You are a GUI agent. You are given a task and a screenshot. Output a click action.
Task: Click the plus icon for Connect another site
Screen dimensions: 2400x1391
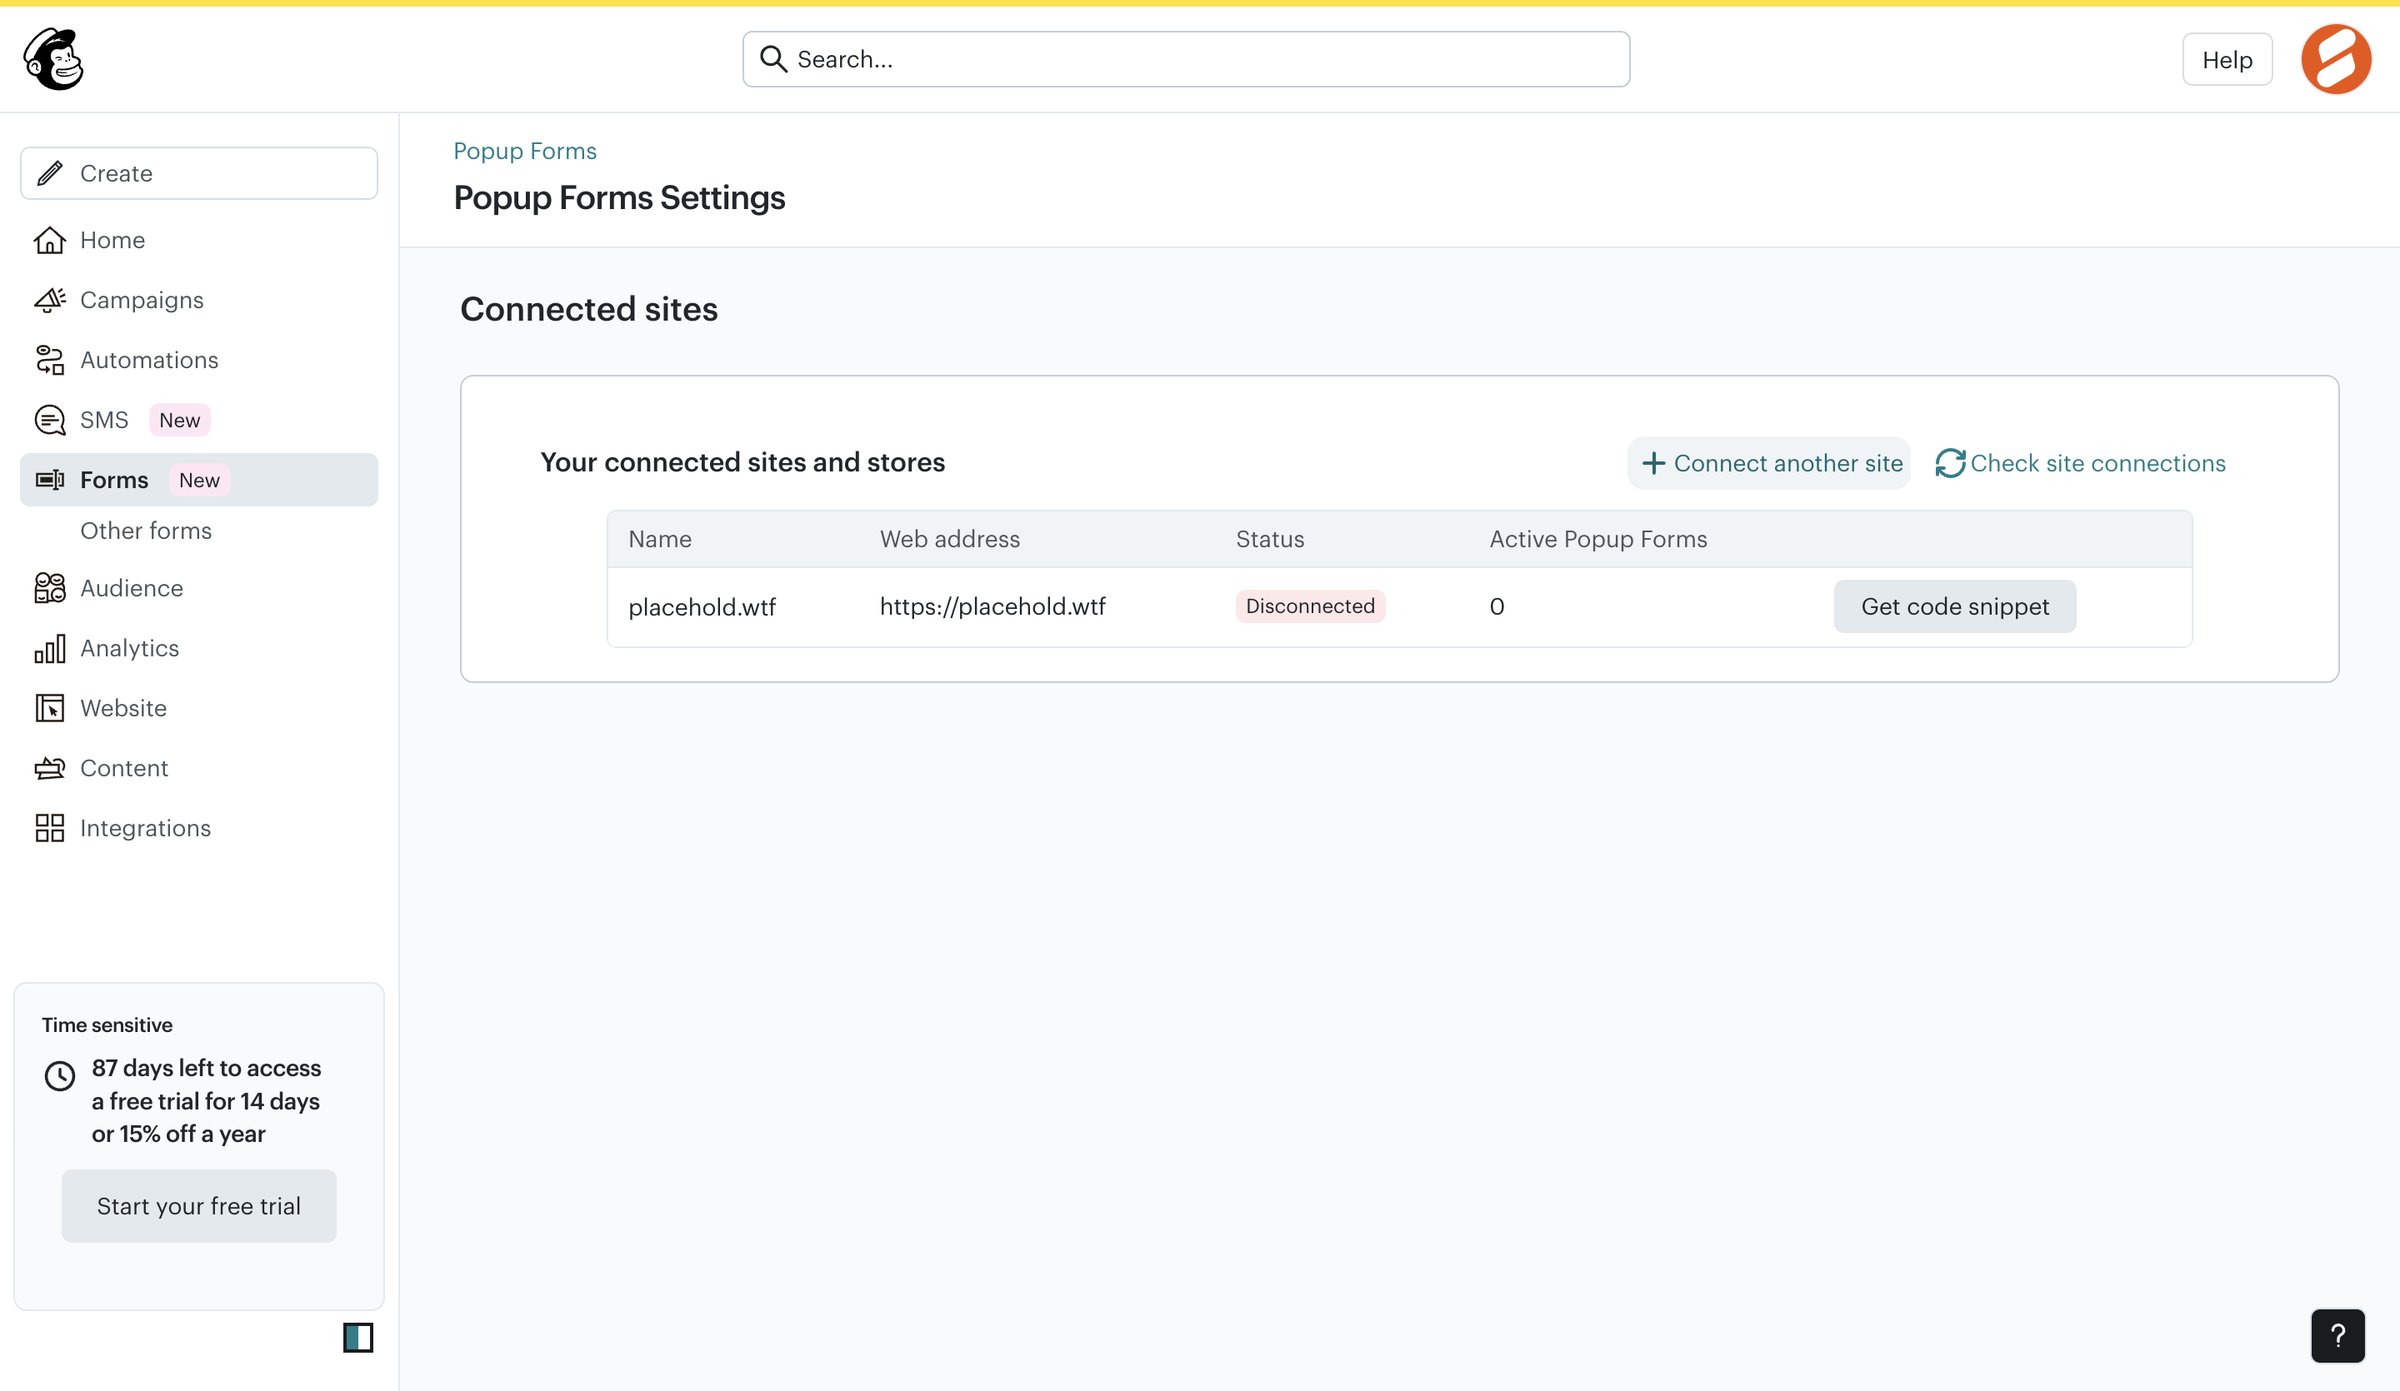(x=1654, y=463)
